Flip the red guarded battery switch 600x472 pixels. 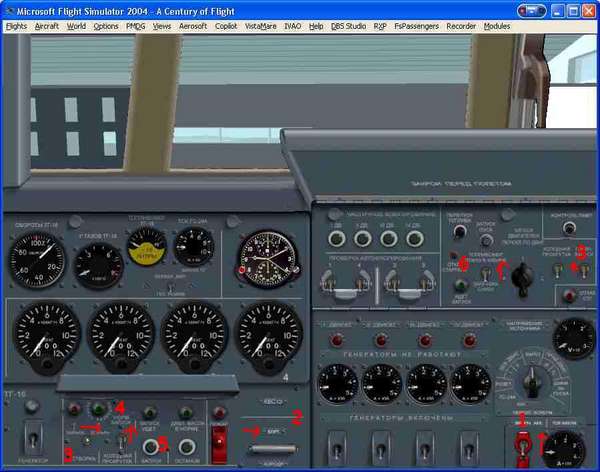(x=523, y=449)
